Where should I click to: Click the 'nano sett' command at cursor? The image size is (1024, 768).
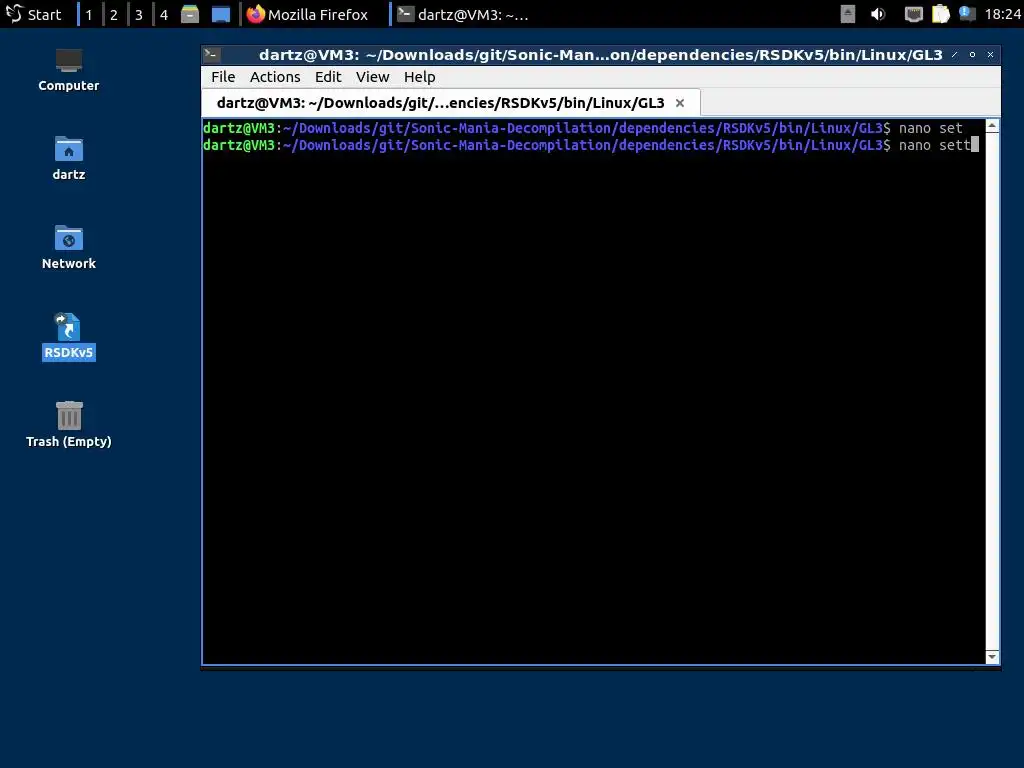(x=935, y=145)
